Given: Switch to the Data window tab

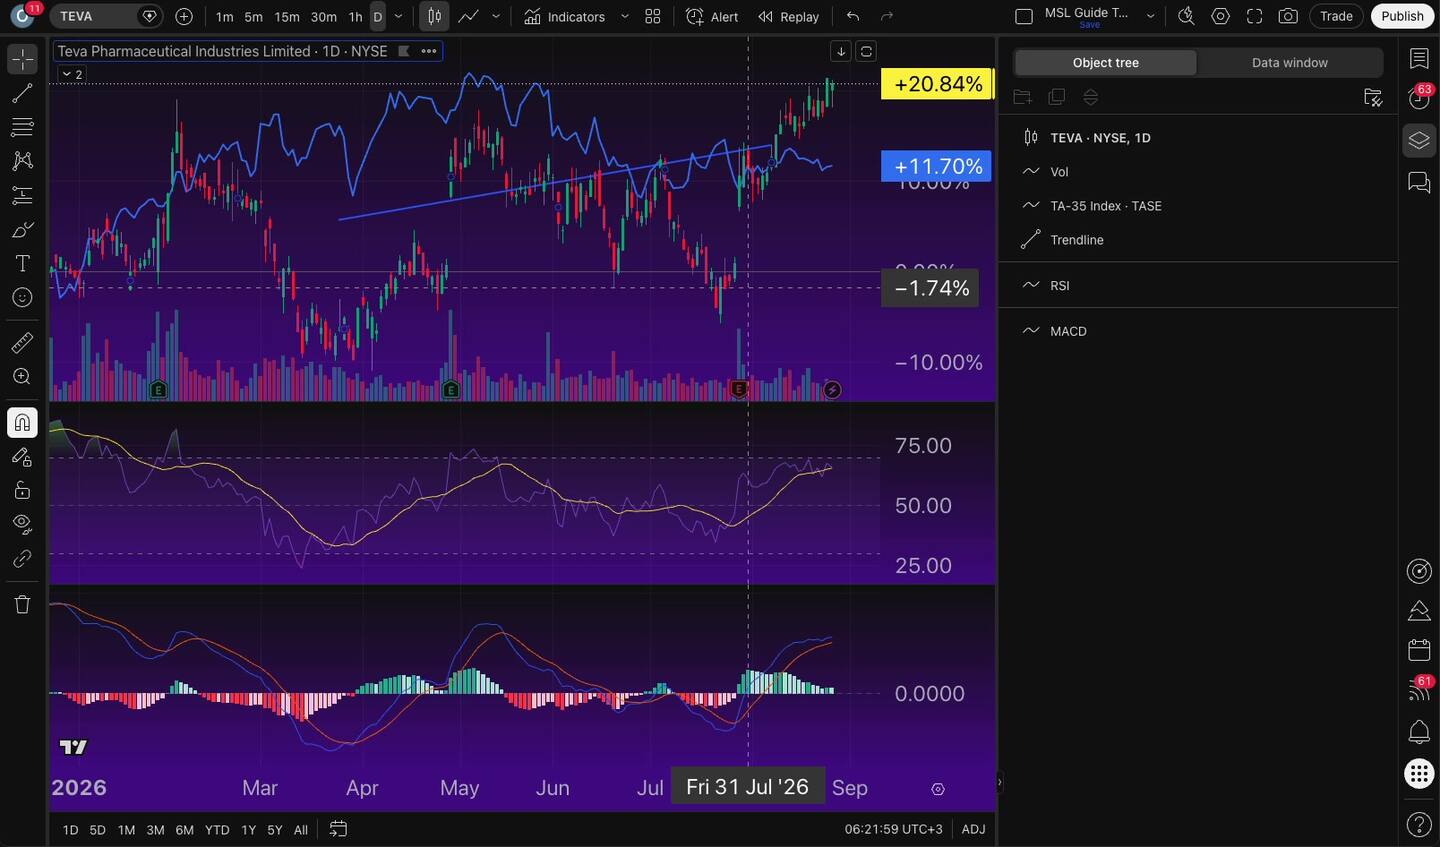Looking at the screenshot, I should click(x=1290, y=62).
